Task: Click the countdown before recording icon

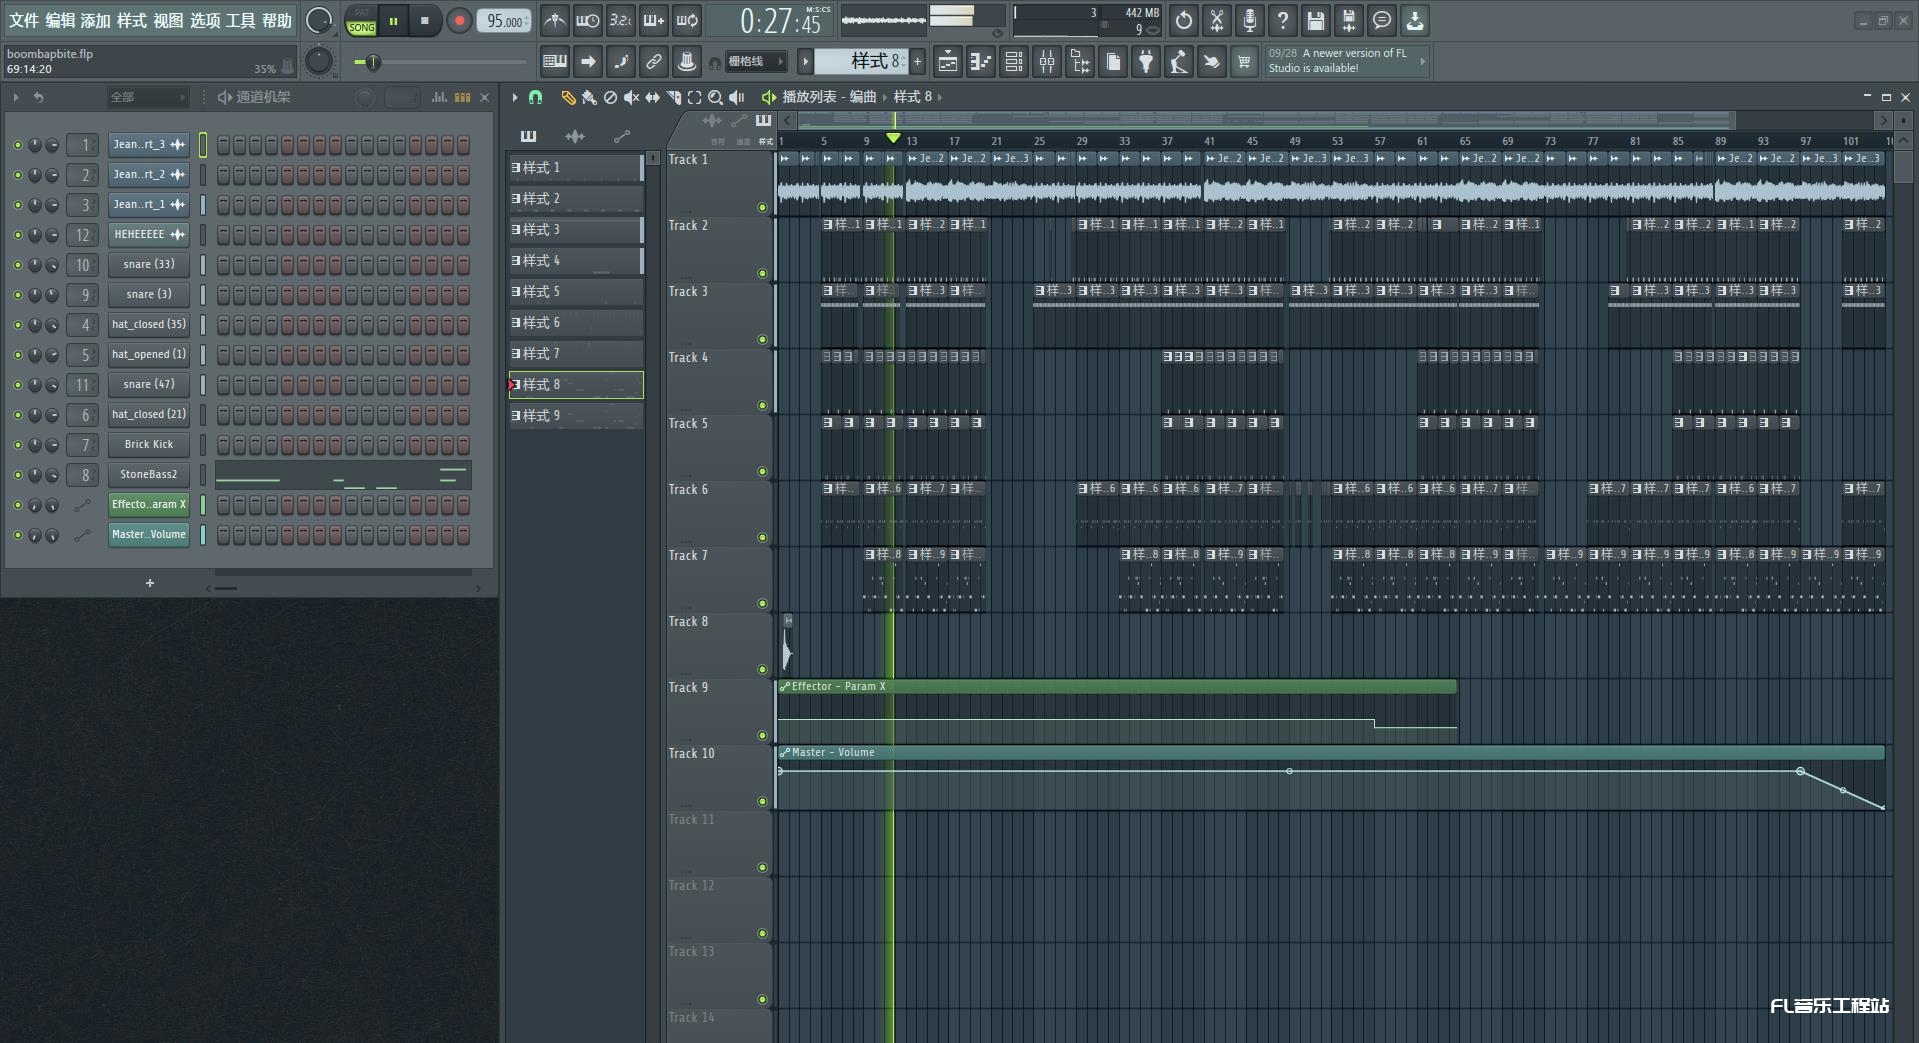Action: tap(621, 20)
